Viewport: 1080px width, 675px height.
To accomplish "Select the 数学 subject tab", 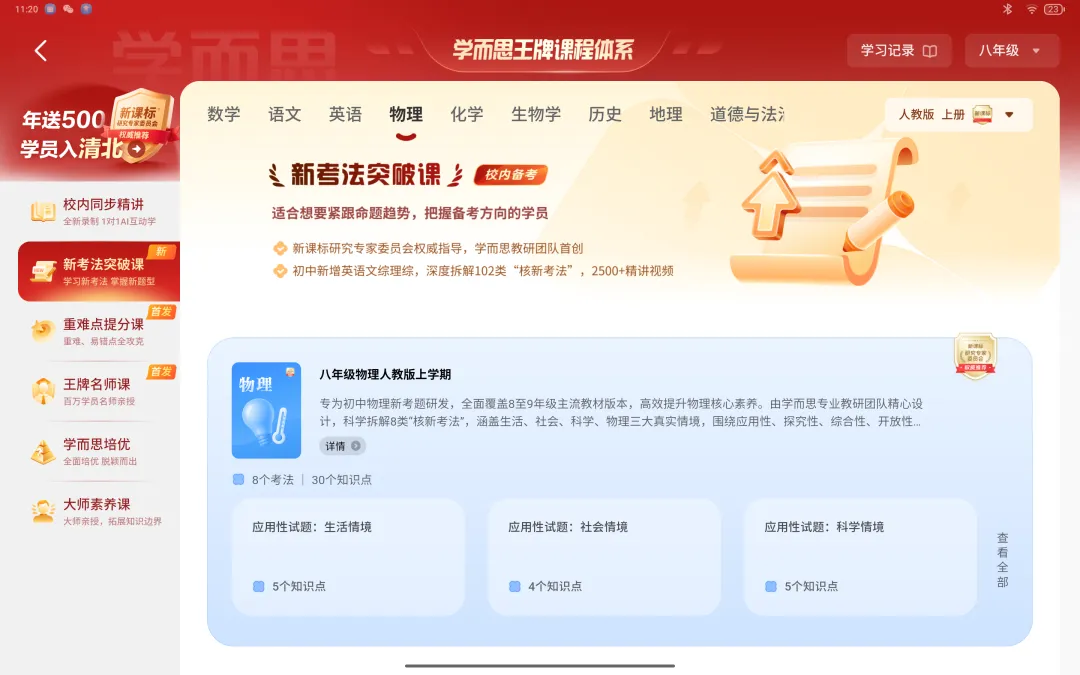I will pyautogui.click(x=224, y=114).
